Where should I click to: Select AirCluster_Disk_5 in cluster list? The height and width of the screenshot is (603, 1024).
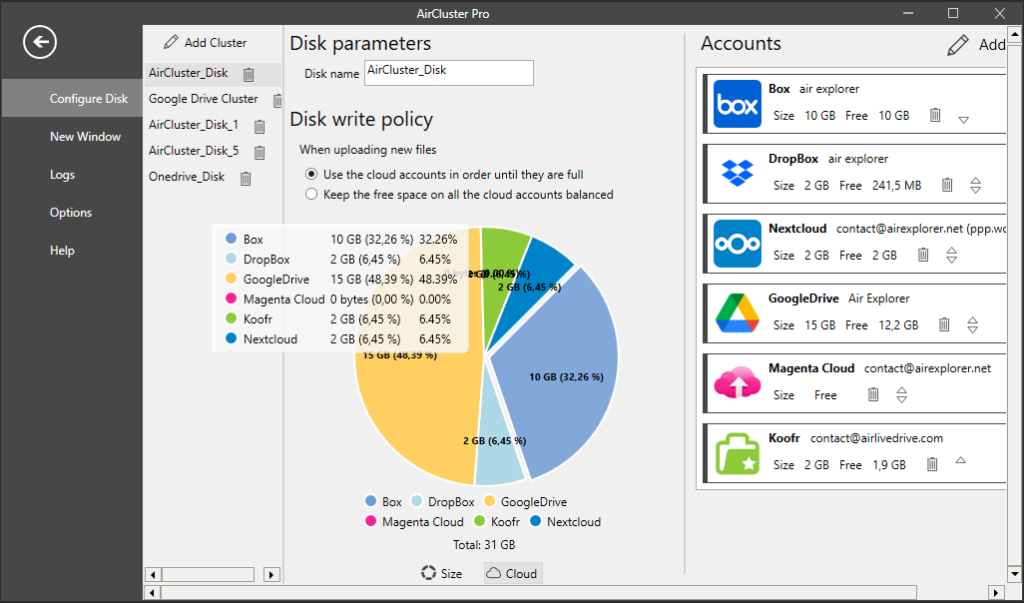coord(193,150)
